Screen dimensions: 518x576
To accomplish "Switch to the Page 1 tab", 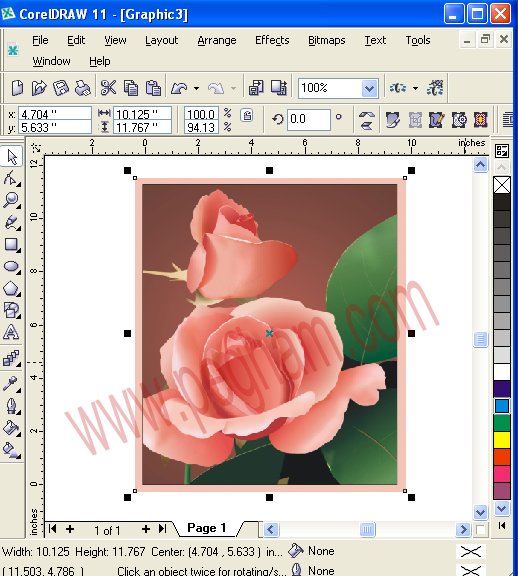I will click(x=207, y=528).
